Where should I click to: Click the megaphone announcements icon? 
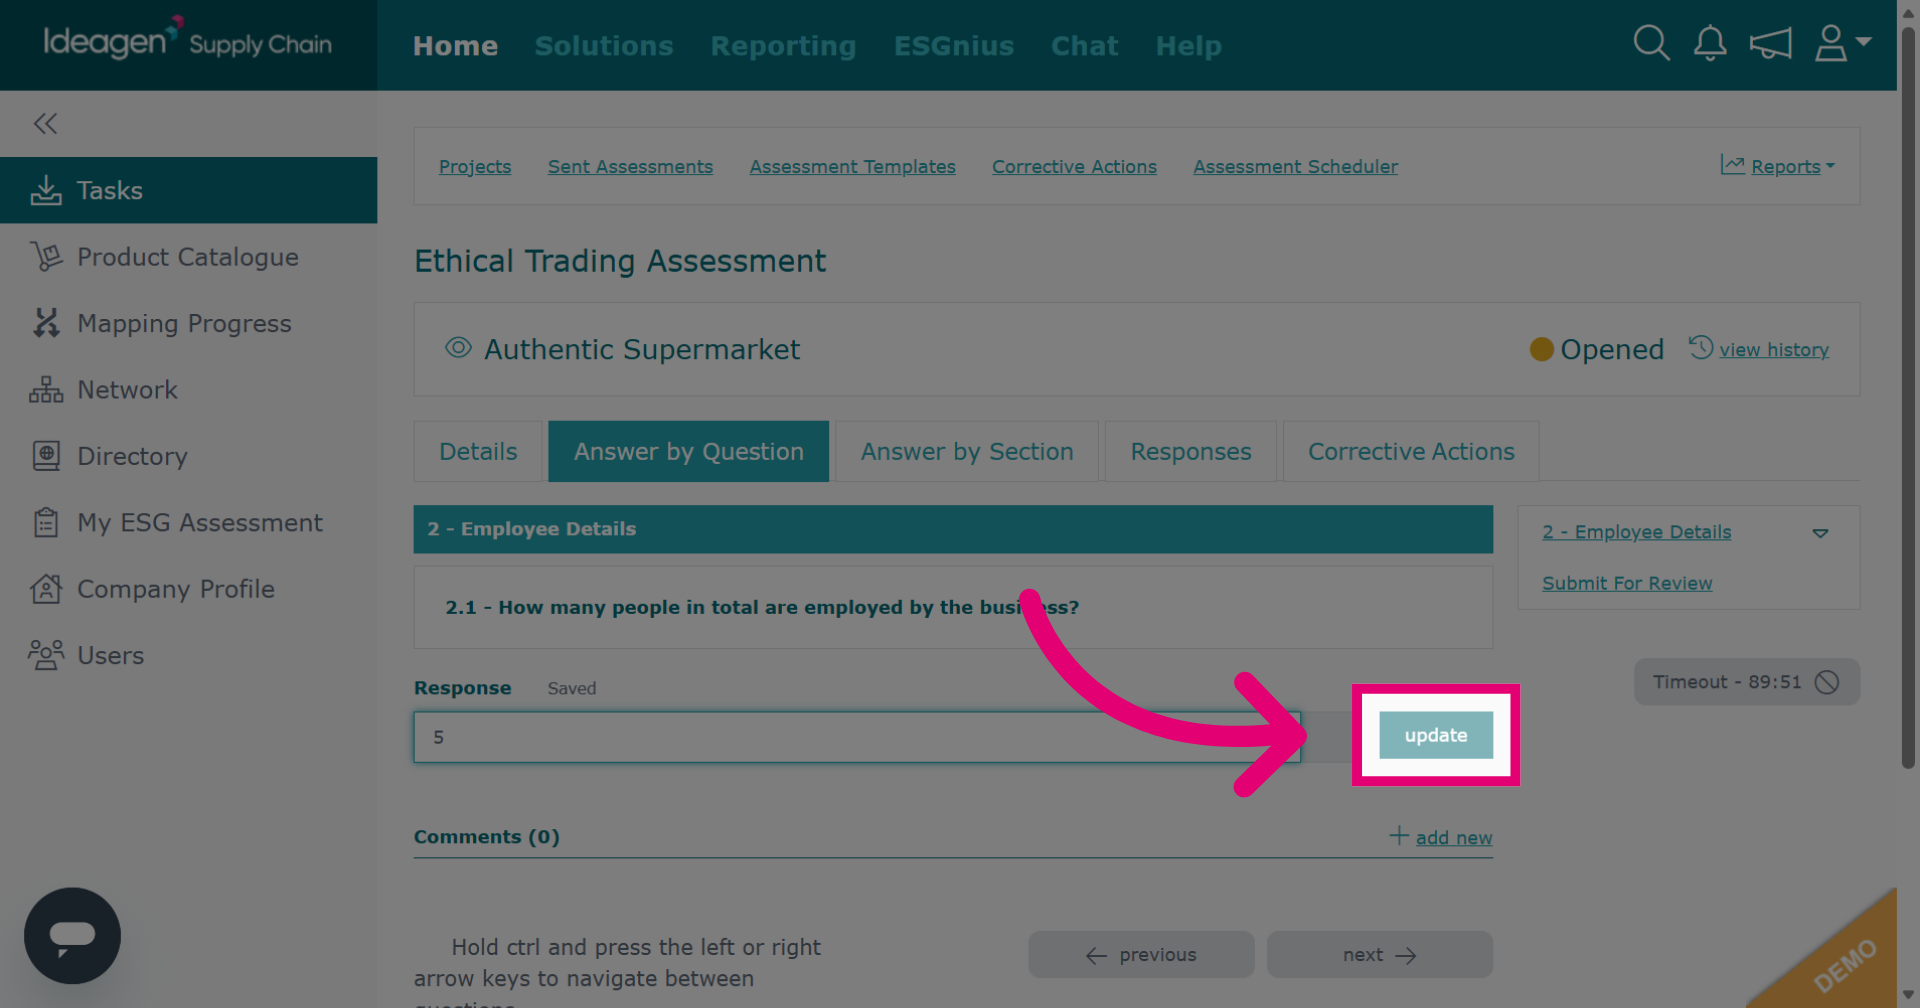click(1770, 44)
